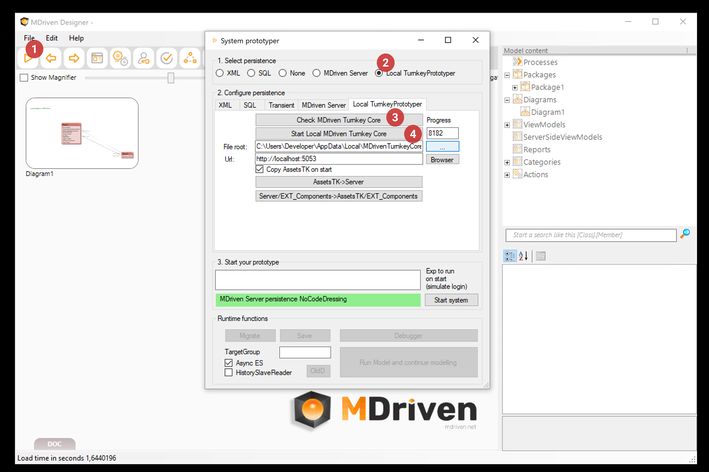Collapse the Packages tree node
Viewport: 709px width, 472px height.
[x=507, y=75]
